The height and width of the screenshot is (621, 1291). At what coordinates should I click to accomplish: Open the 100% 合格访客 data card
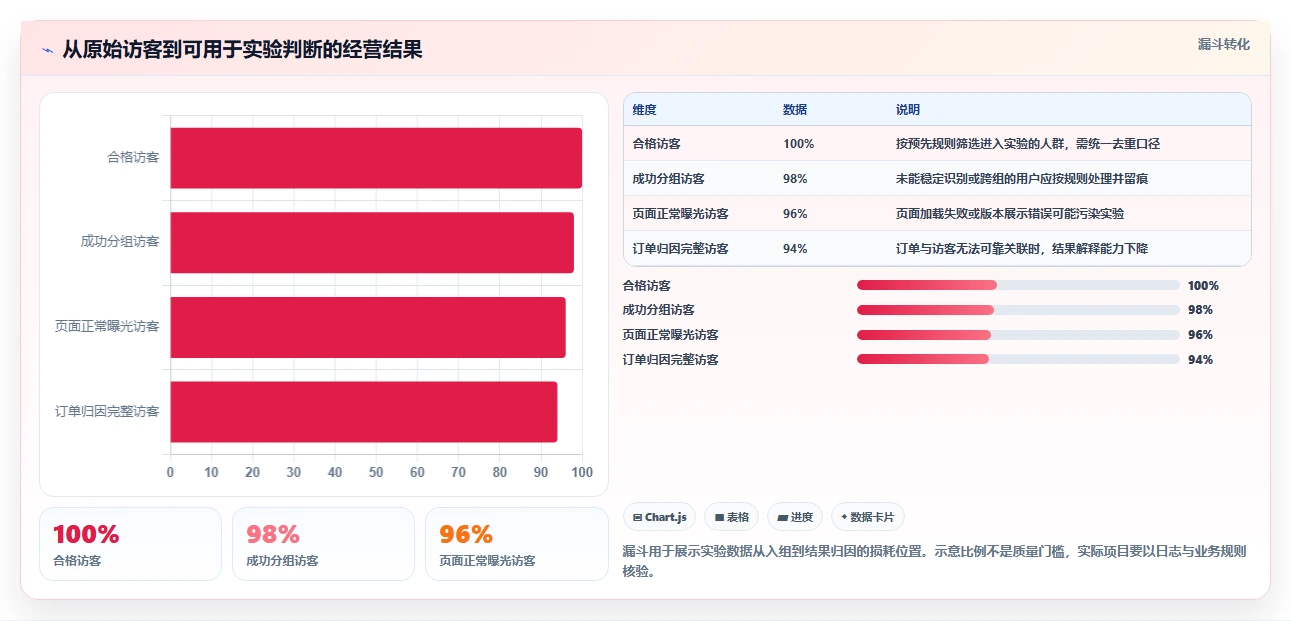coord(130,544)
